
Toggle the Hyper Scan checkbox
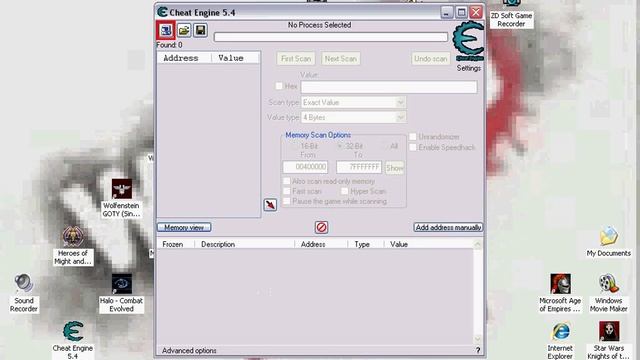click(344, 191)
